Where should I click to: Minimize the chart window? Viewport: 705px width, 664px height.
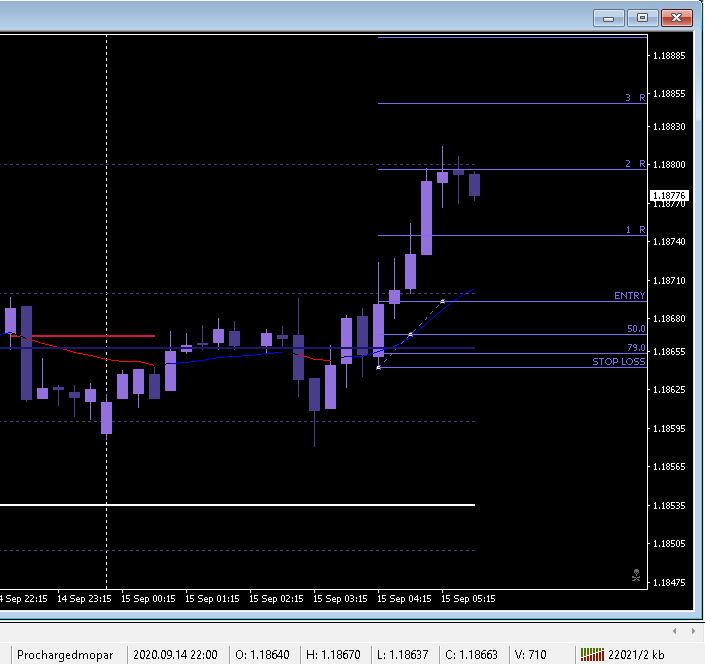608,18
